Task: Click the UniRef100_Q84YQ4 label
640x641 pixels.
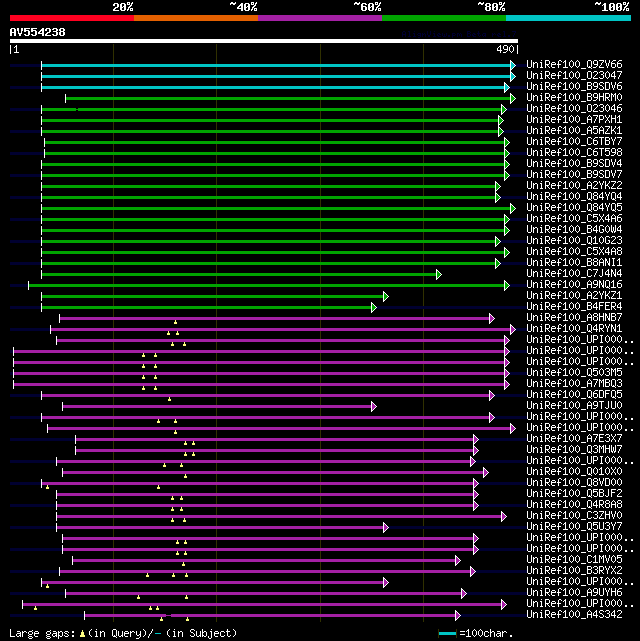Action: (574, 196)
